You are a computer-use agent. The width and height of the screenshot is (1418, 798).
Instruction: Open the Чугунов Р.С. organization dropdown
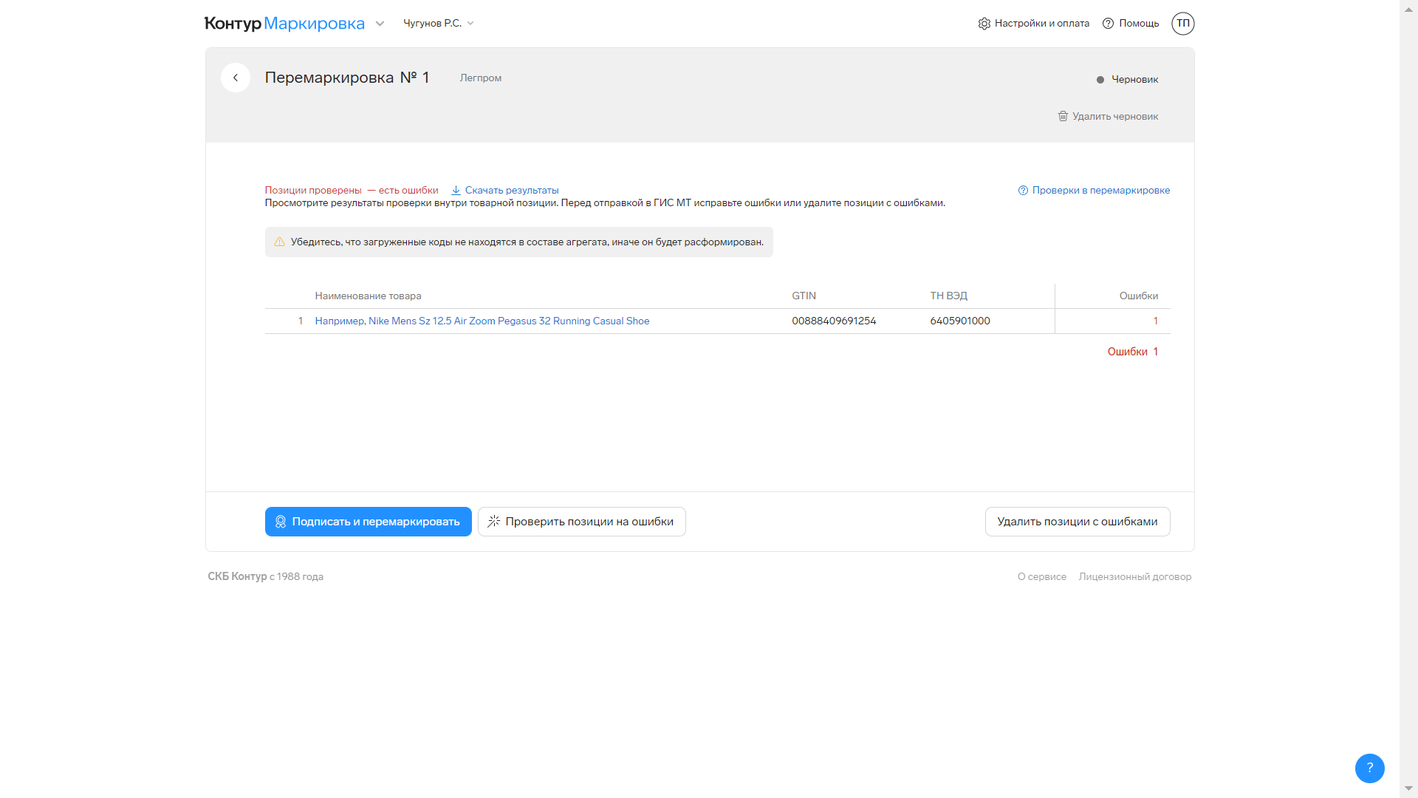click(438, 23)
